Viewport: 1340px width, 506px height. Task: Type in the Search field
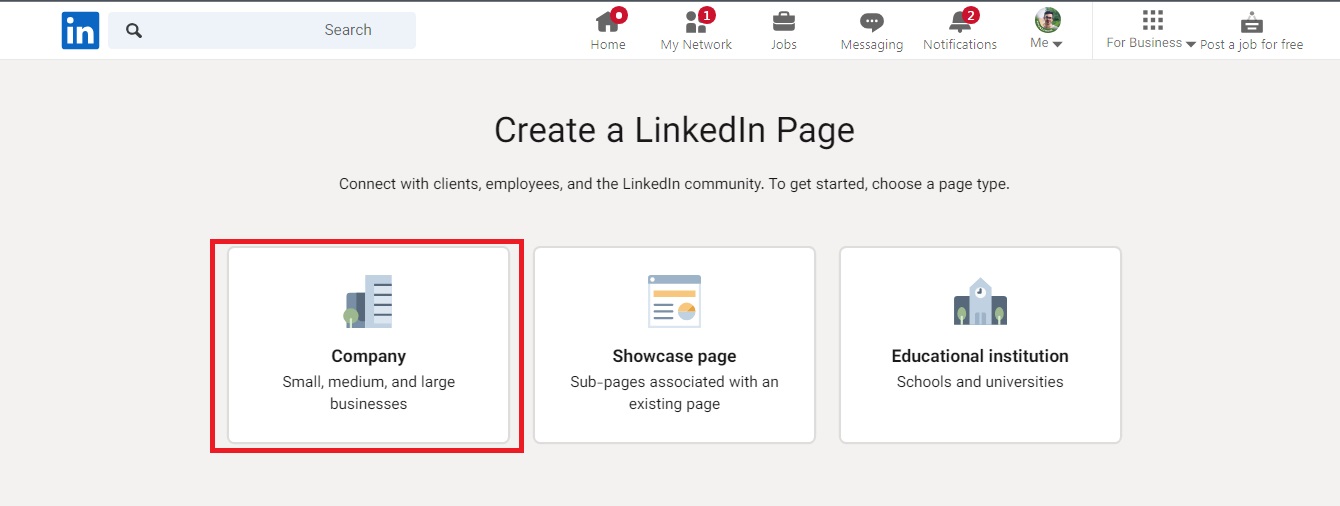point(280,31)
